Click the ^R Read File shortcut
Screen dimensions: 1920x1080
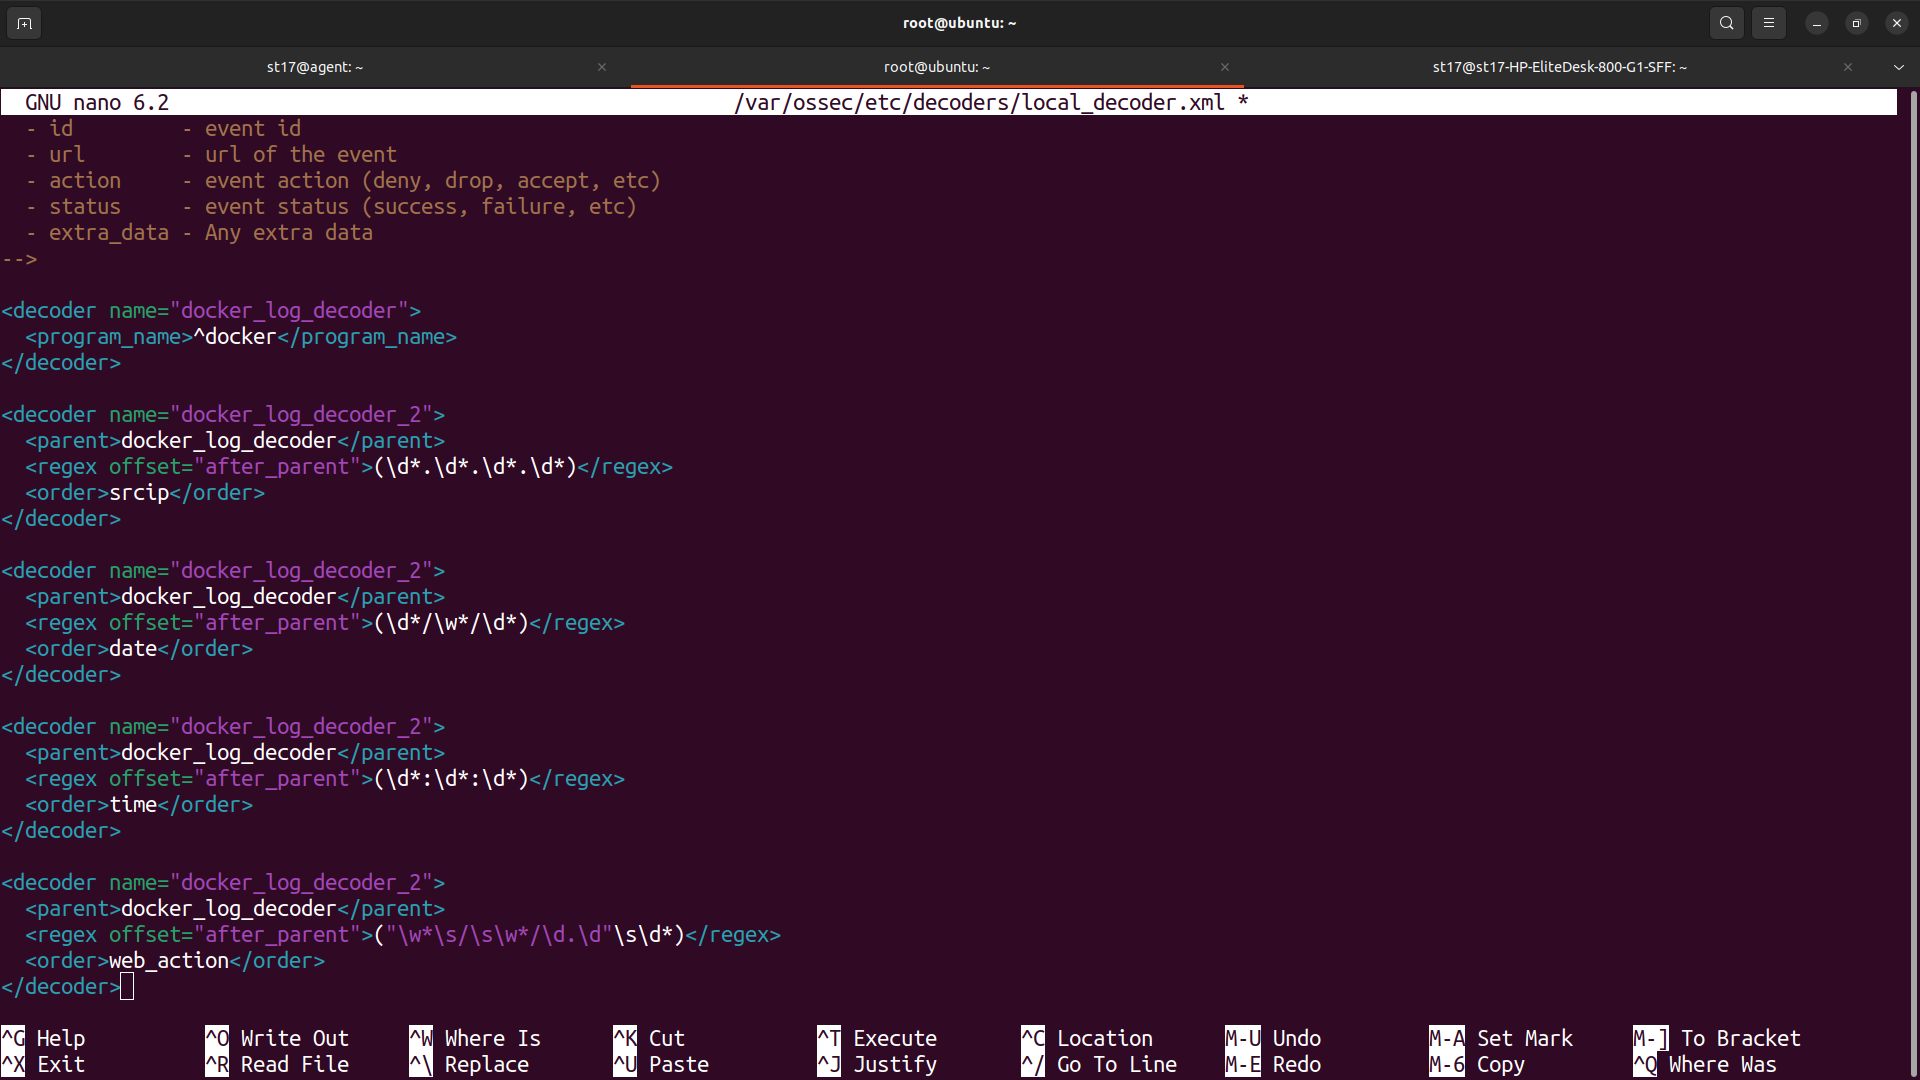click(x=277, y=1064)
